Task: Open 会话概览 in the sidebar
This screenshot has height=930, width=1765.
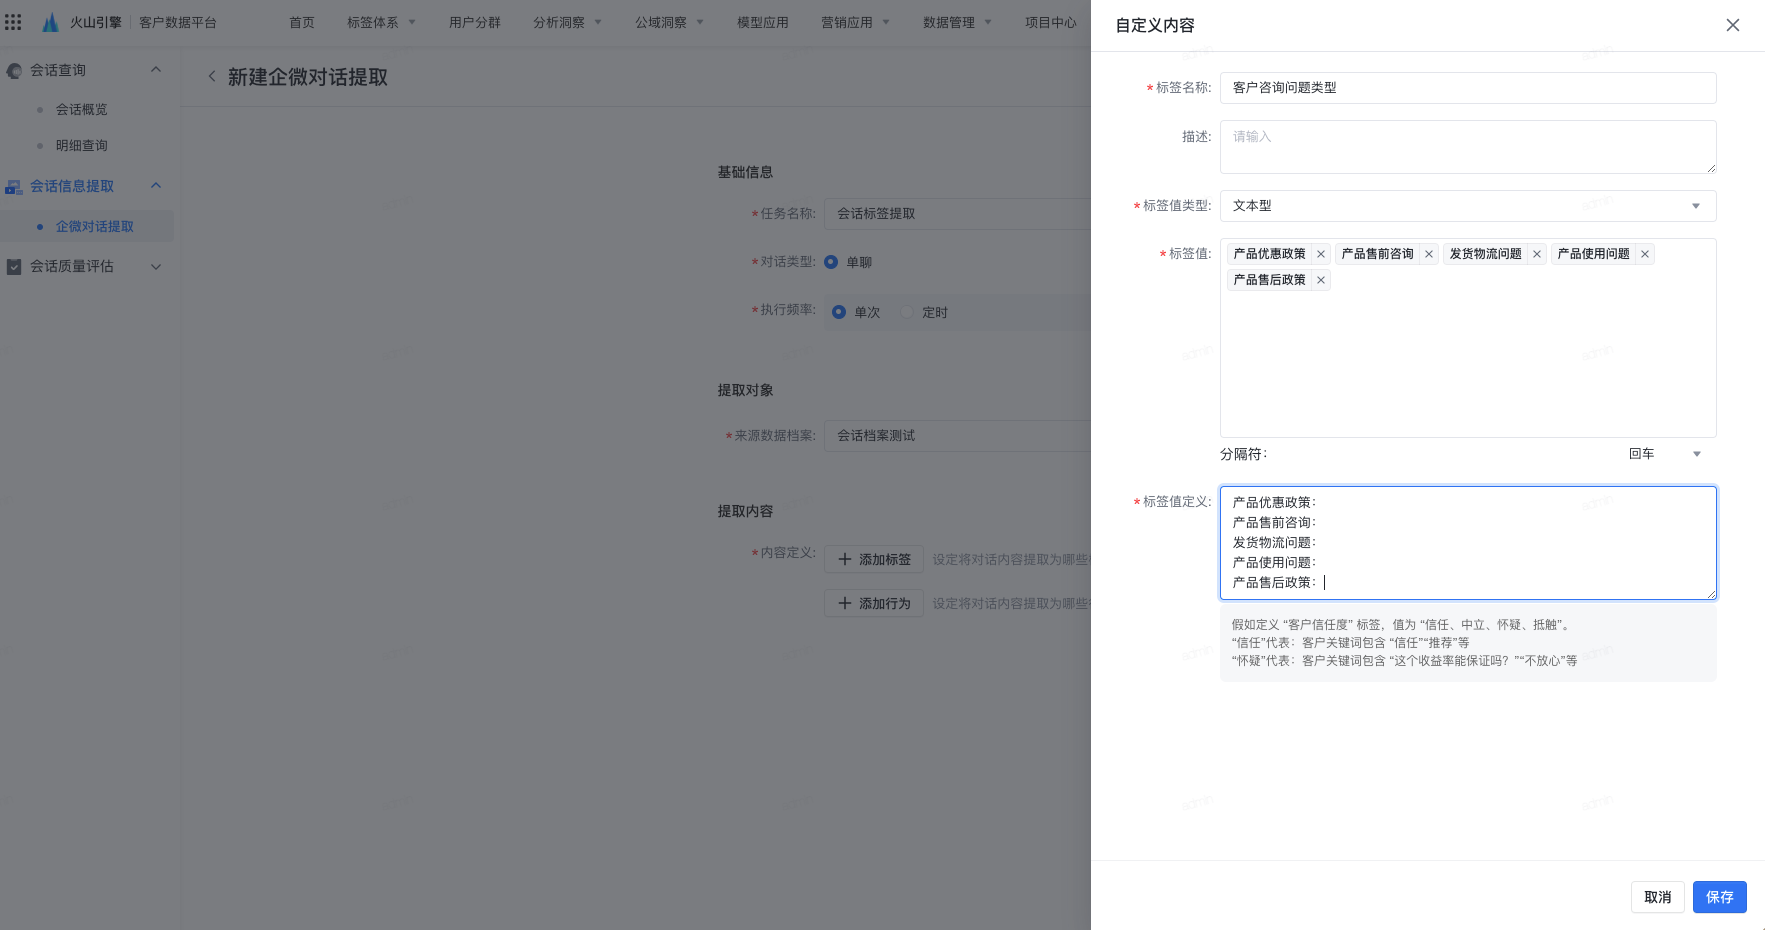Action: pyautogui.click(x=82, y=110)
